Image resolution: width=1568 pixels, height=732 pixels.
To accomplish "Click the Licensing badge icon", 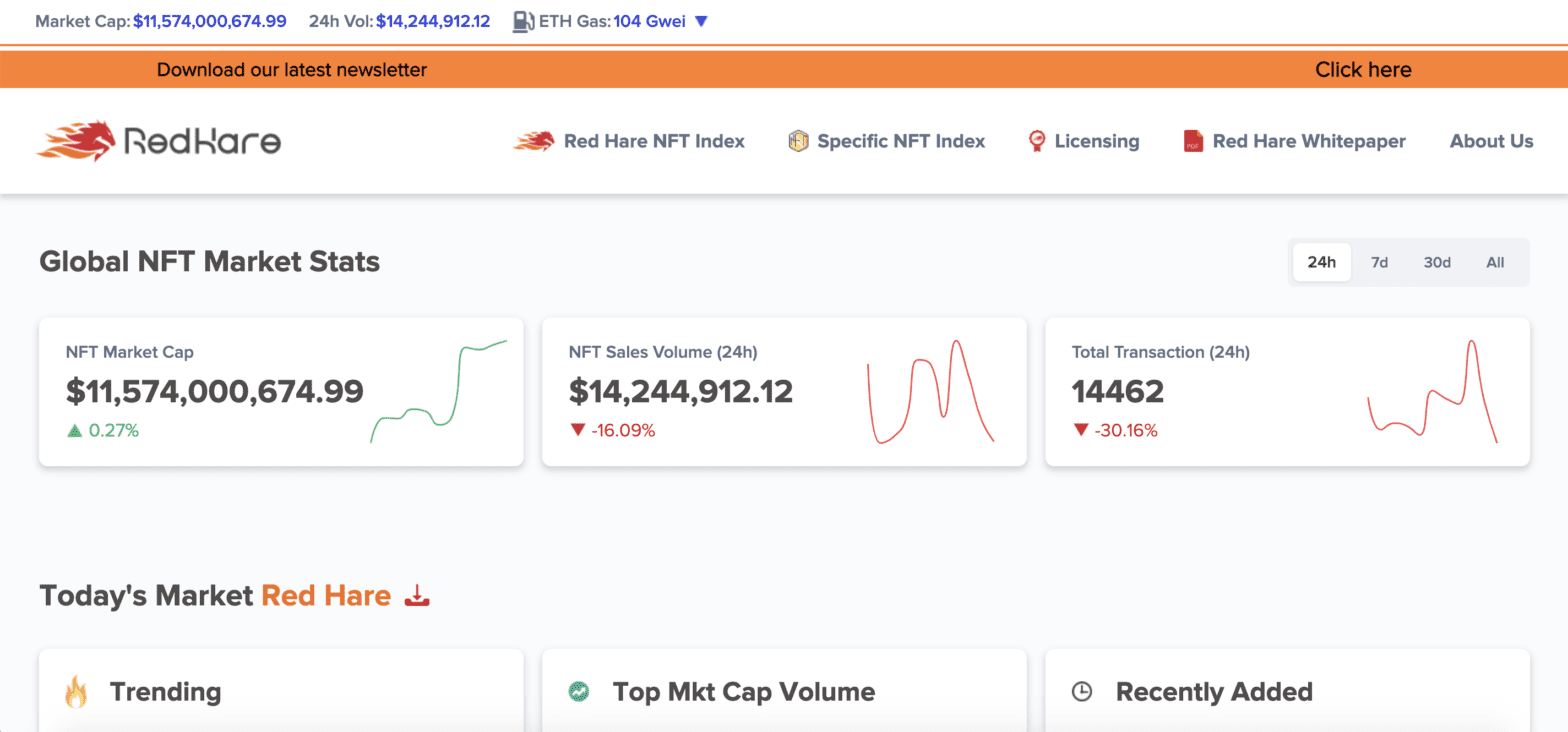I will (1038, 141).
